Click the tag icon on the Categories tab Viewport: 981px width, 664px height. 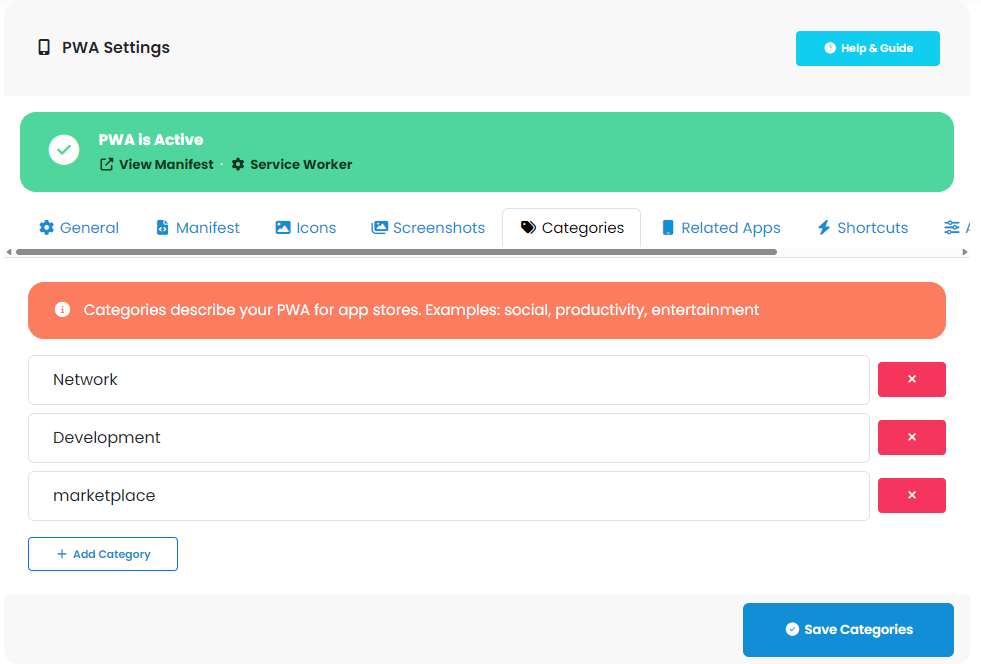coord(528,227)
